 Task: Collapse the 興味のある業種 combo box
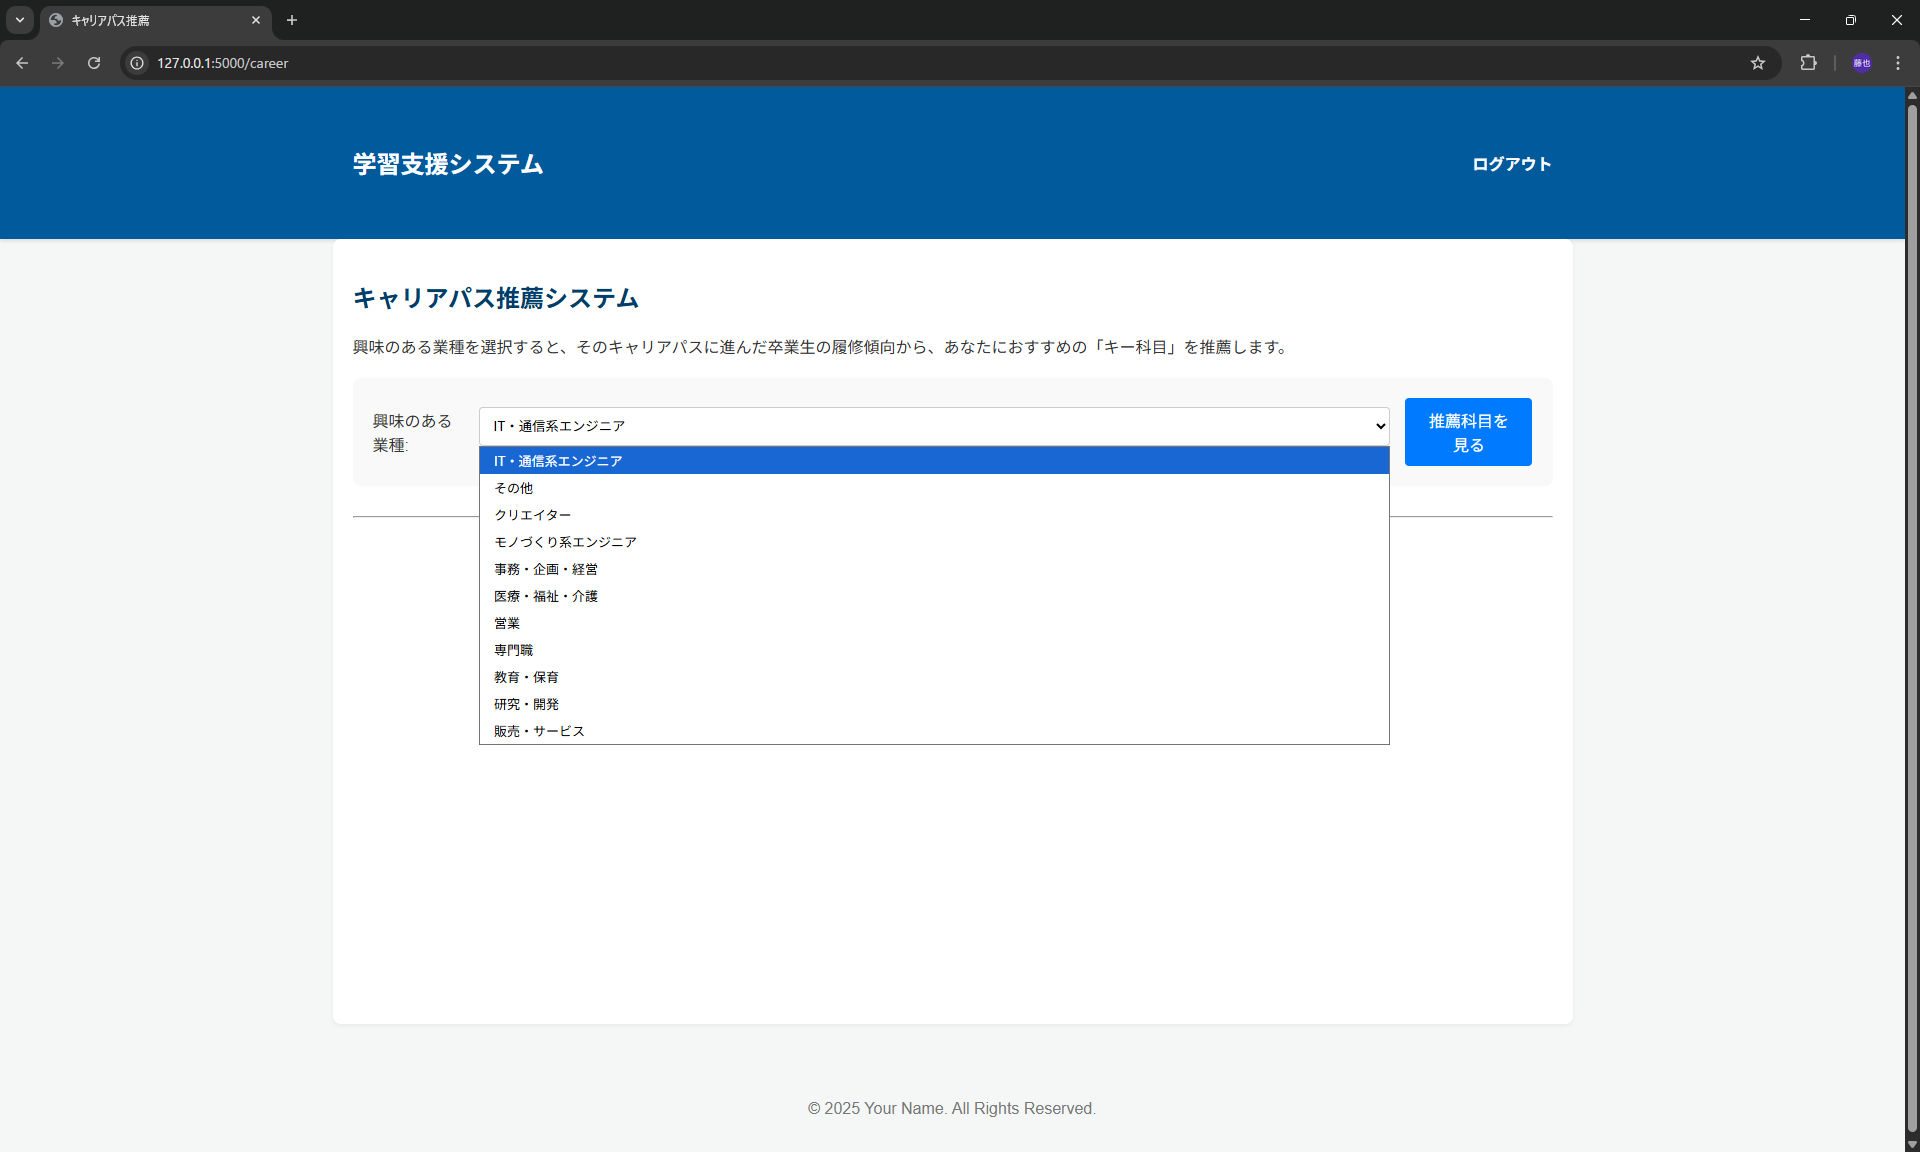pyautogui.click(x=933, y=426)
